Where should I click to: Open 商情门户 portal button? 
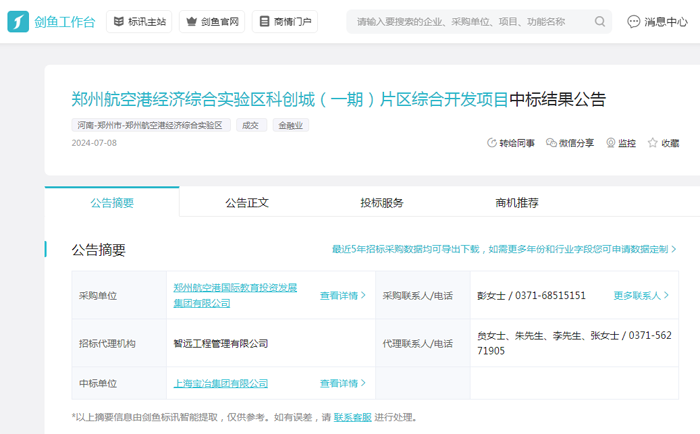(x=284, y=21)
